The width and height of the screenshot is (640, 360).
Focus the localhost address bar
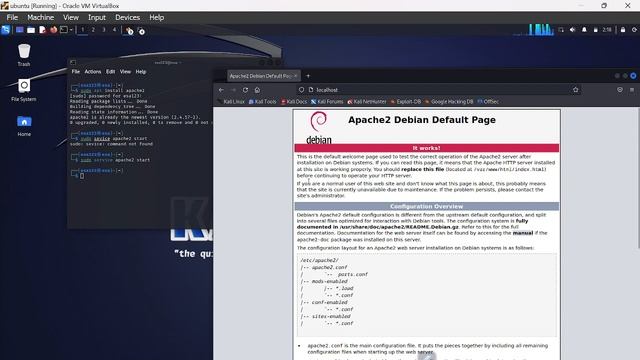(439, 90)
